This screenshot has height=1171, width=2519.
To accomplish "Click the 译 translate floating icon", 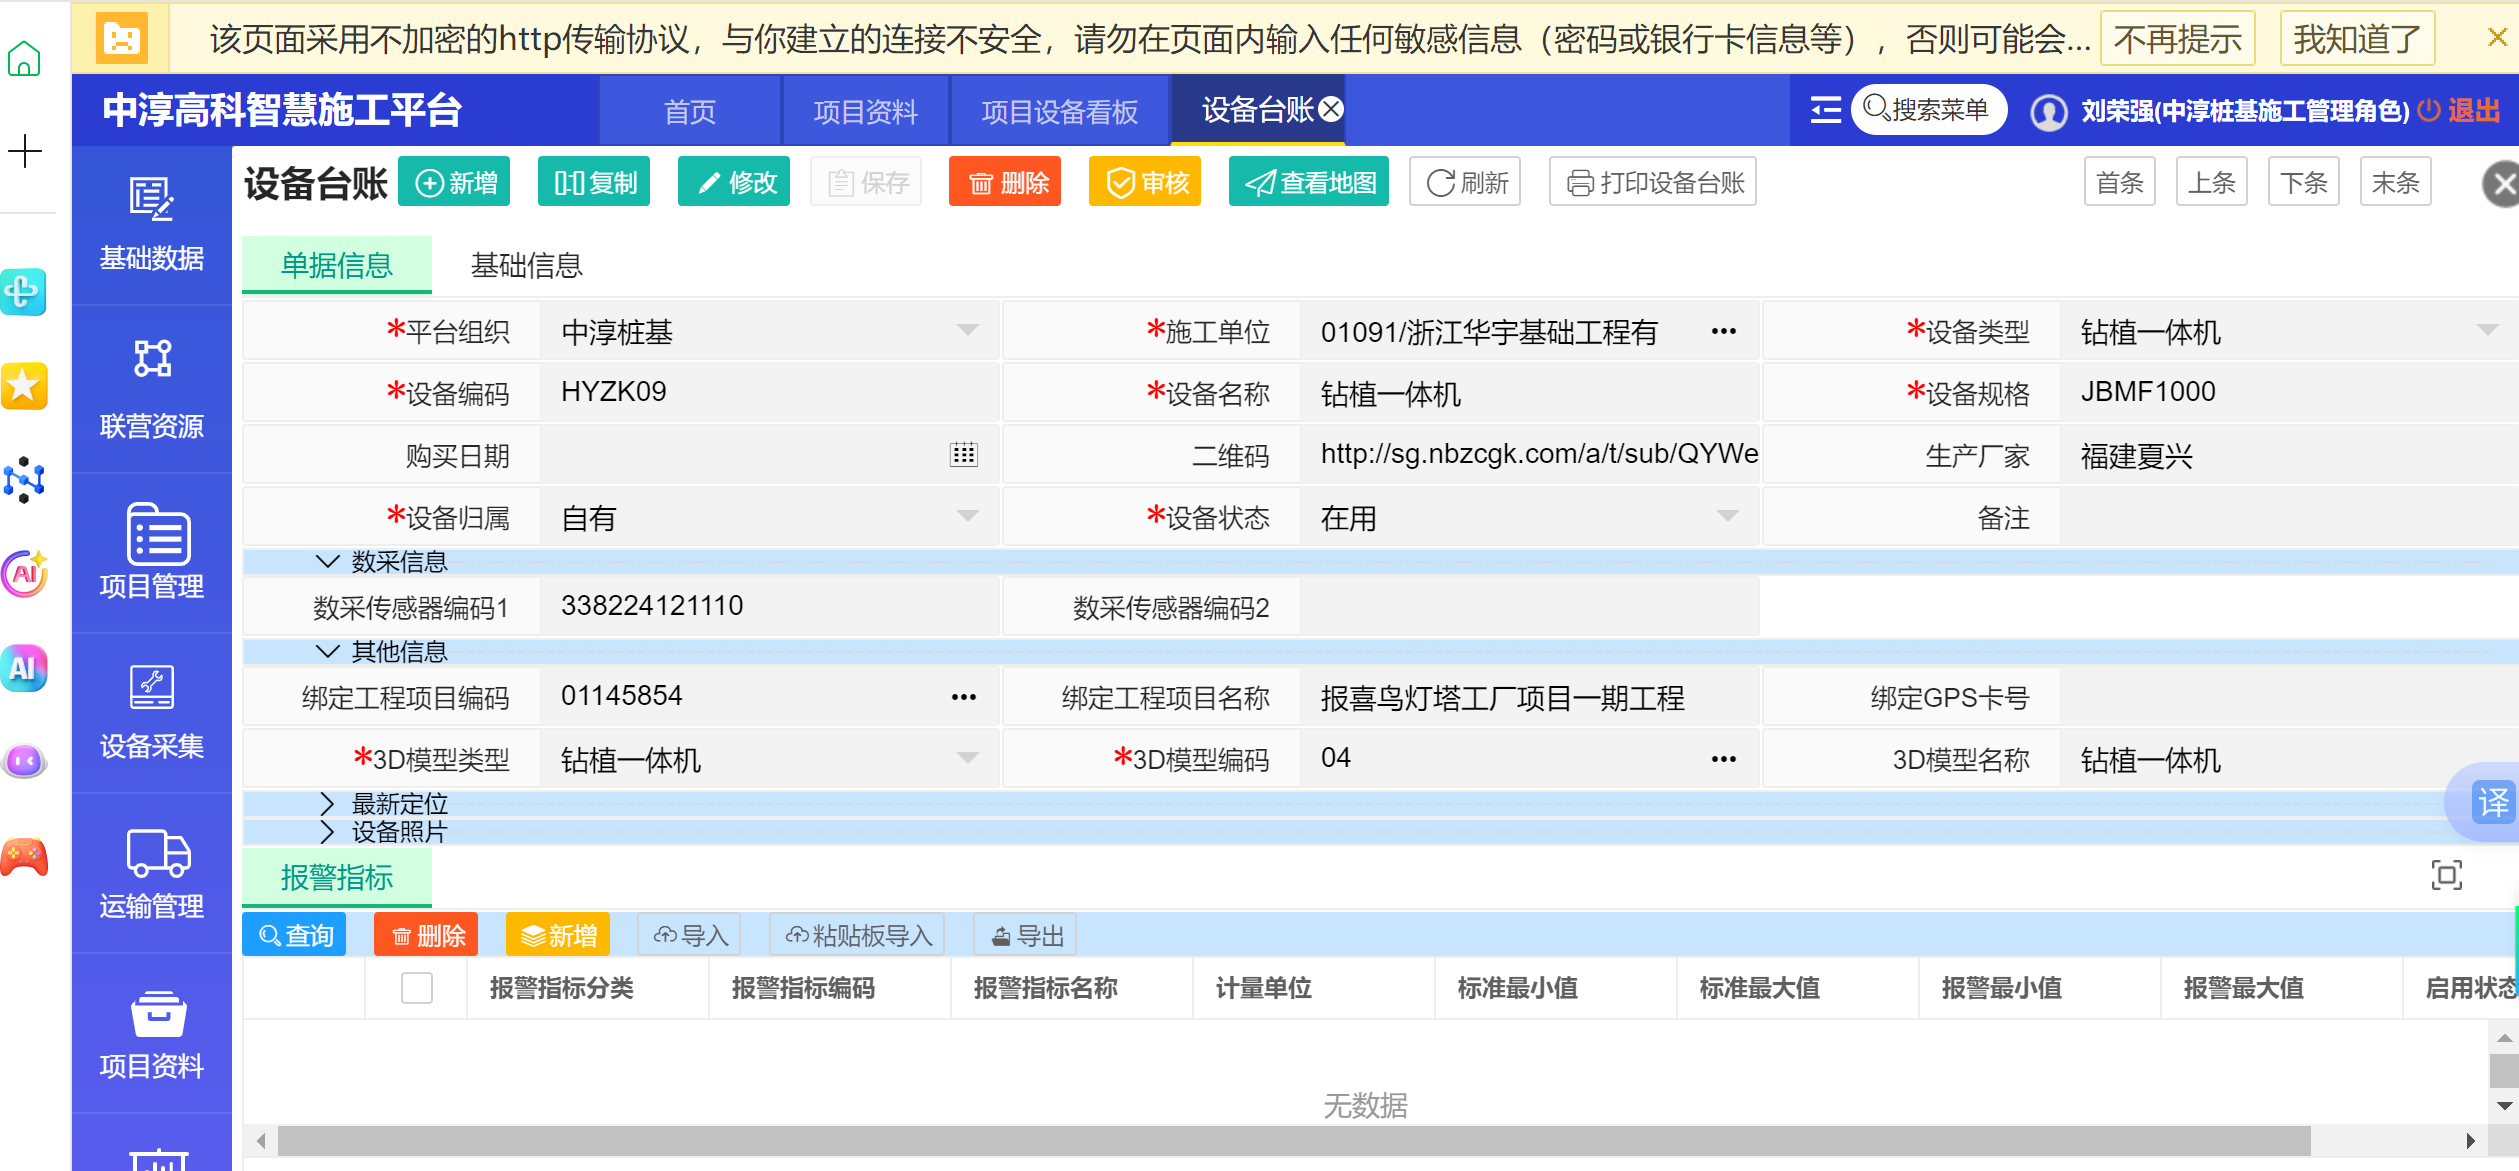I will tap(2492, 801).
